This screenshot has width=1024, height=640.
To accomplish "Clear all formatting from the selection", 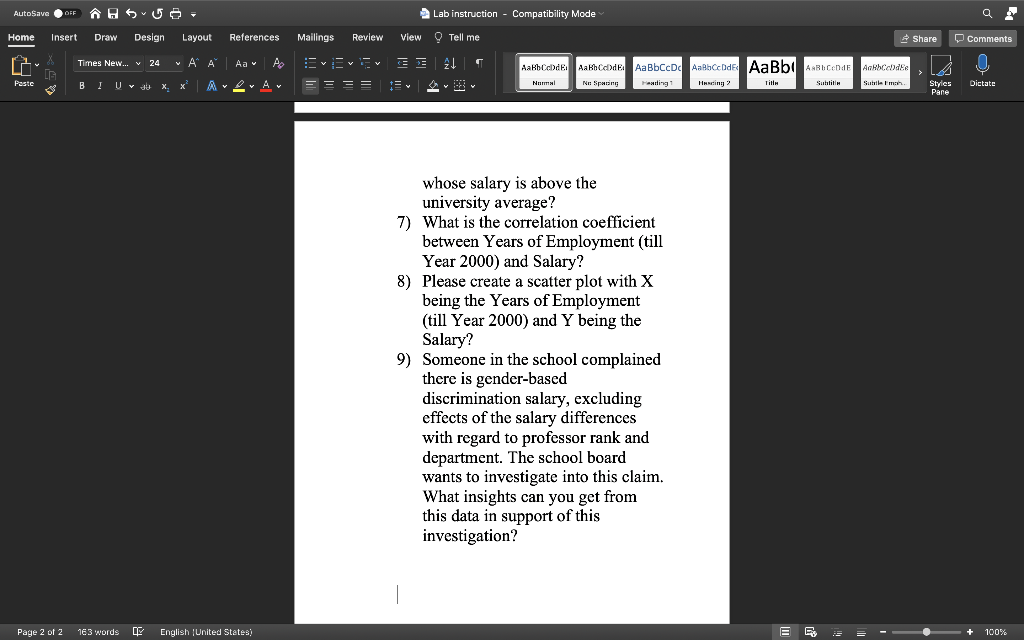I will tap(278, 63).
